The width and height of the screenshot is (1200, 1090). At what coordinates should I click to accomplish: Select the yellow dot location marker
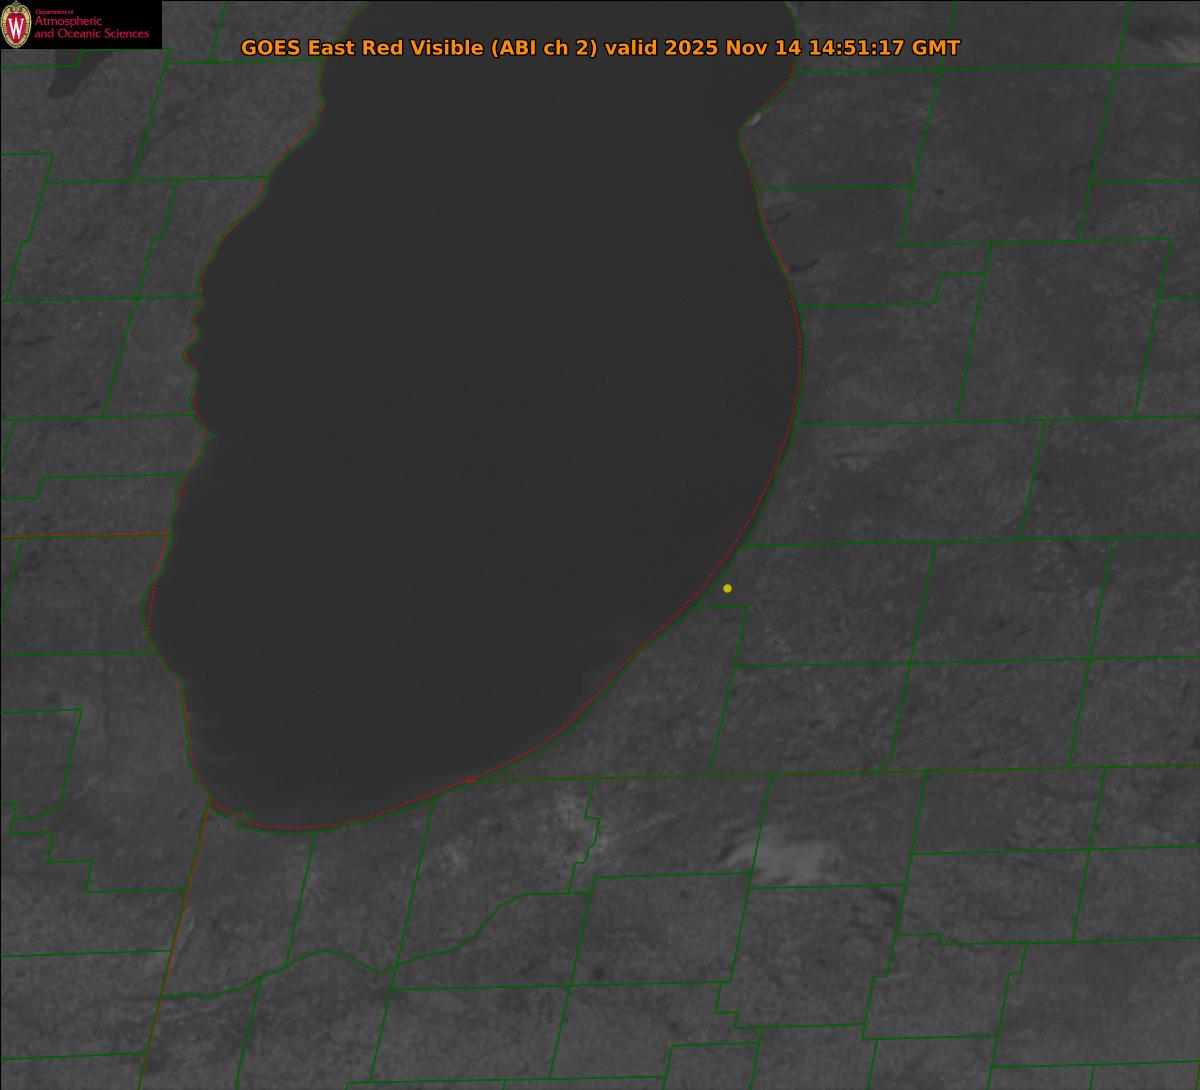[727, 588]
